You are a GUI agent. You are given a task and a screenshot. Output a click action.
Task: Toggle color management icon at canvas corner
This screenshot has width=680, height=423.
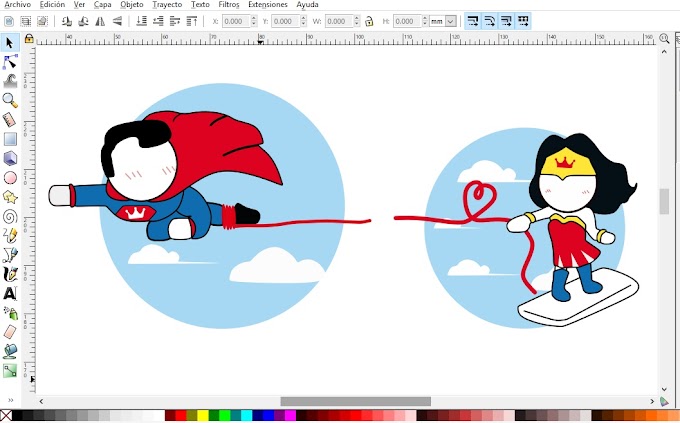(x=664, y=401)
